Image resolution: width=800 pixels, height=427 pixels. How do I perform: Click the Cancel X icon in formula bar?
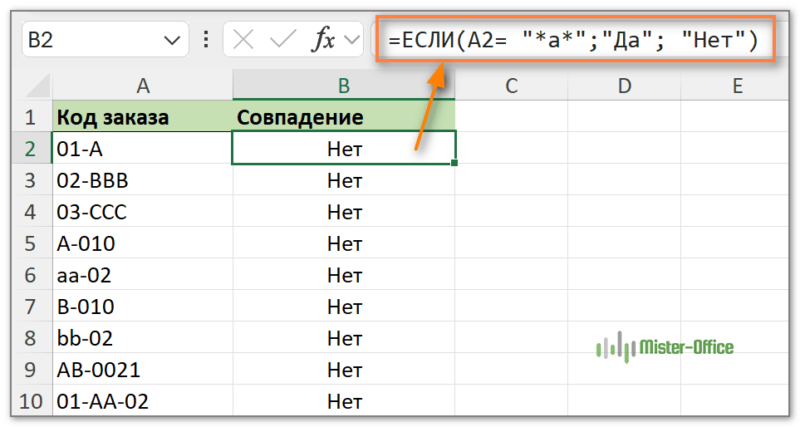tap(245, 41)
